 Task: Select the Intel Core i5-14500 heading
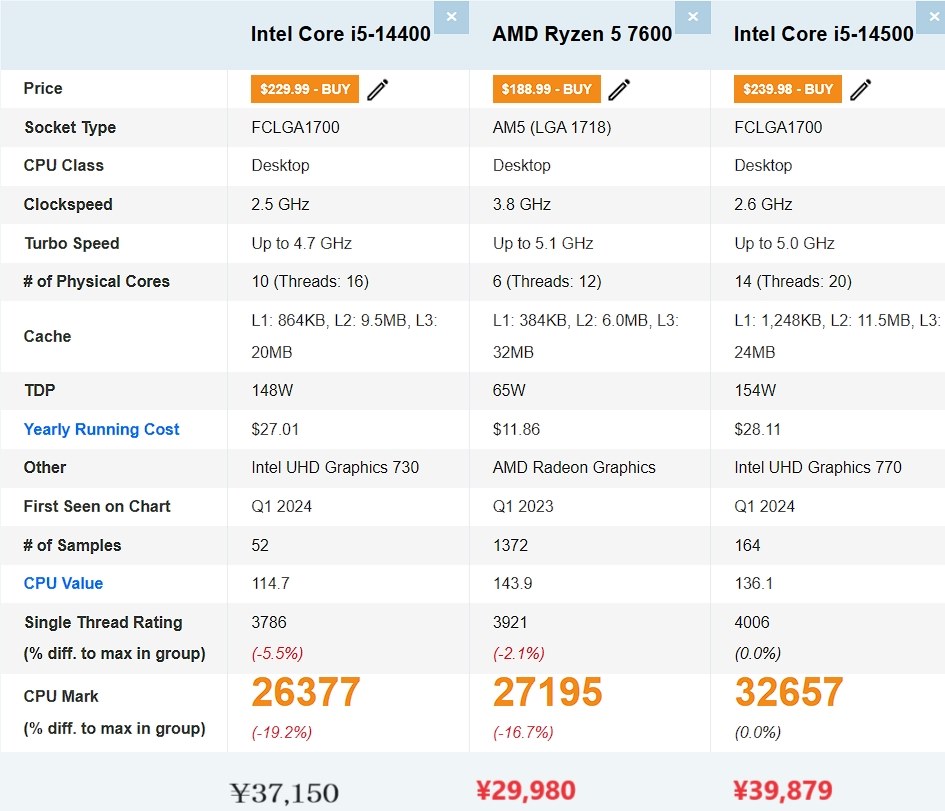coord(823,34)
